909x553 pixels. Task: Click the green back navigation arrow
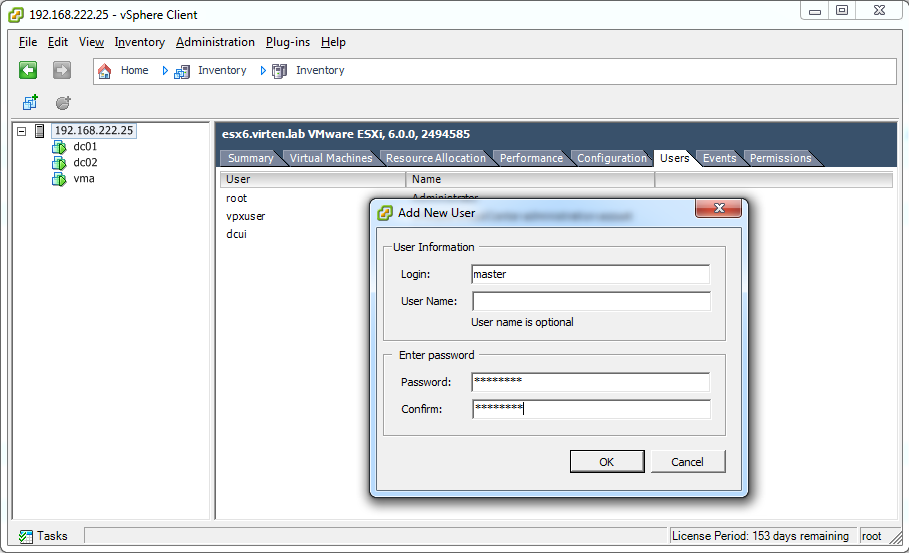(x=28, y=70)
